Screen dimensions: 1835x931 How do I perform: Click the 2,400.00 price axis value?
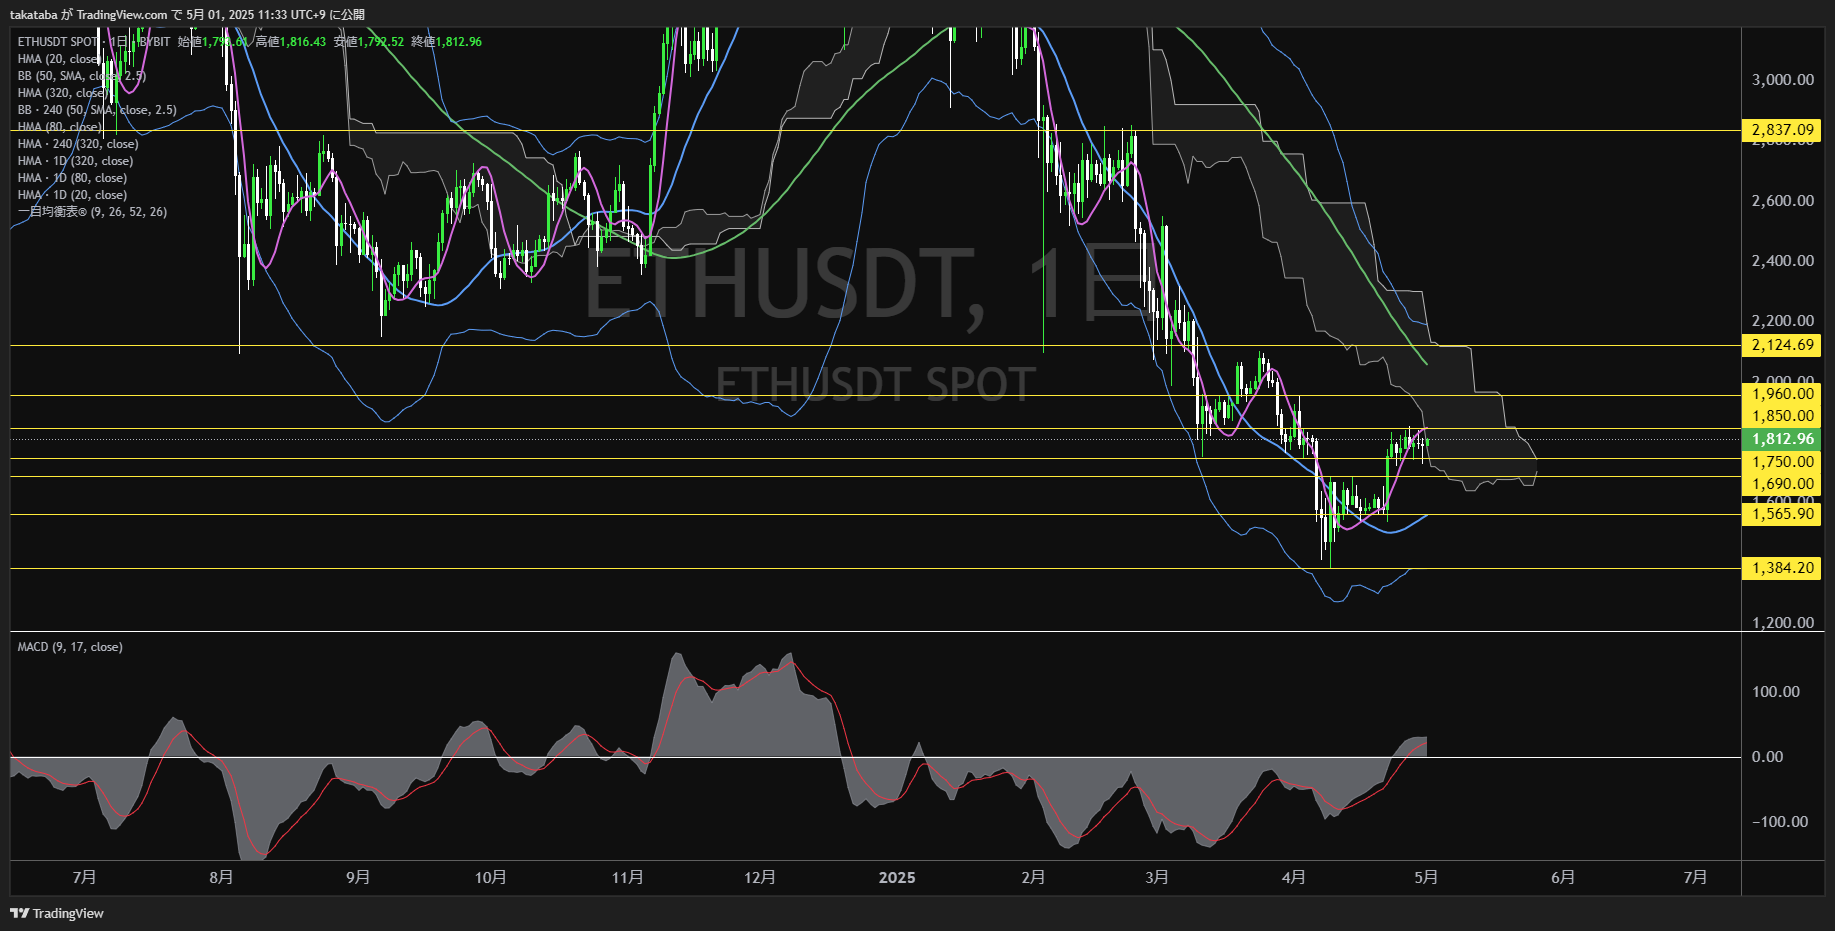tap(1783, 261)
